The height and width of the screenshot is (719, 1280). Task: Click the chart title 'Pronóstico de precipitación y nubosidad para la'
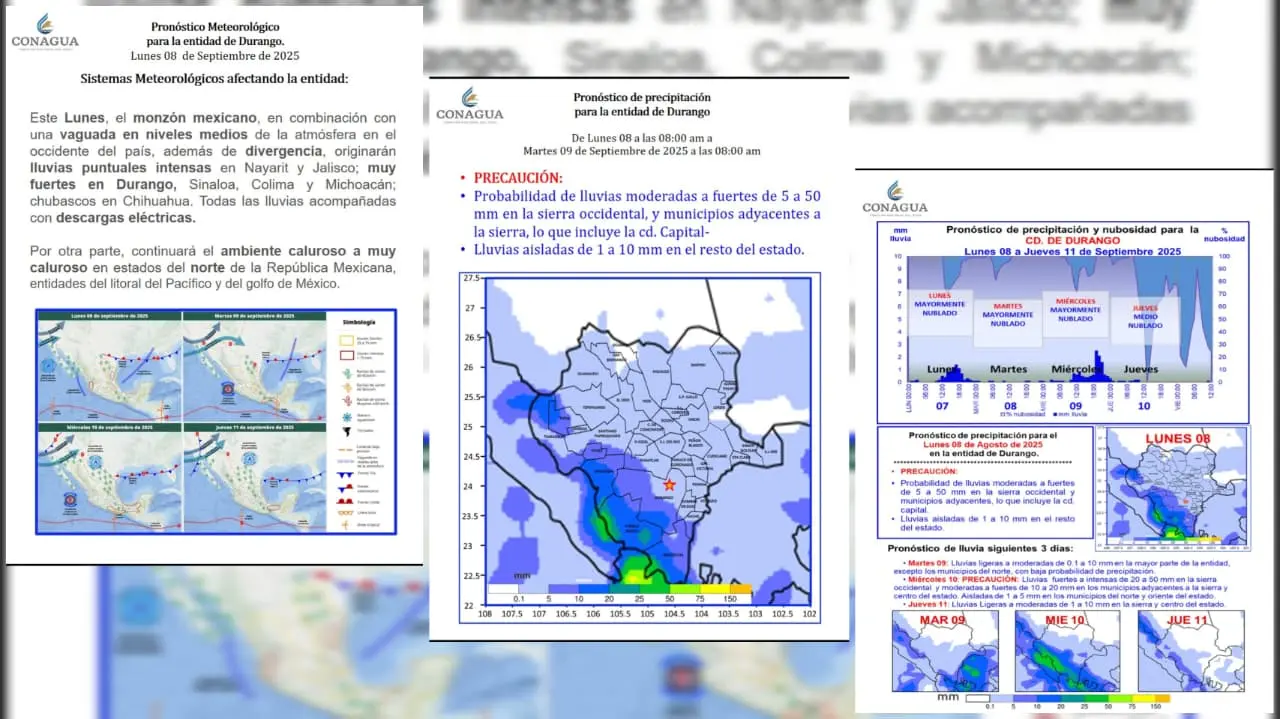click(x=1072, y=229)
